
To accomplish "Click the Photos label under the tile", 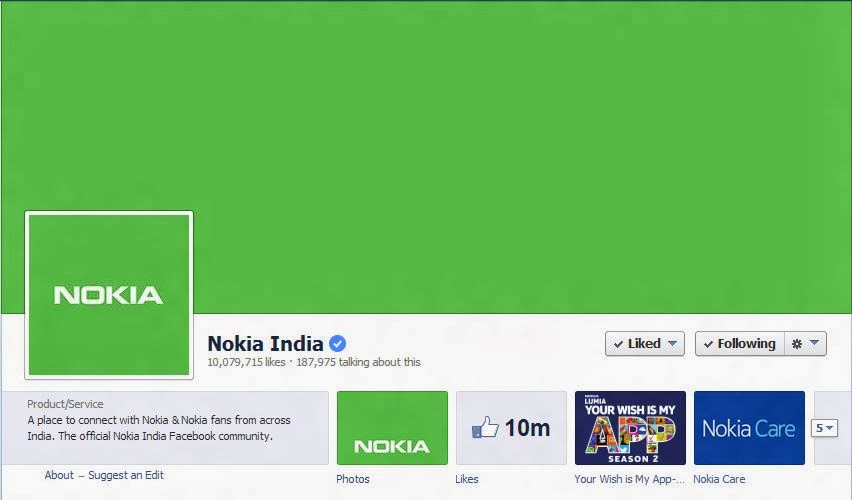I will click(x=353, y=479).
